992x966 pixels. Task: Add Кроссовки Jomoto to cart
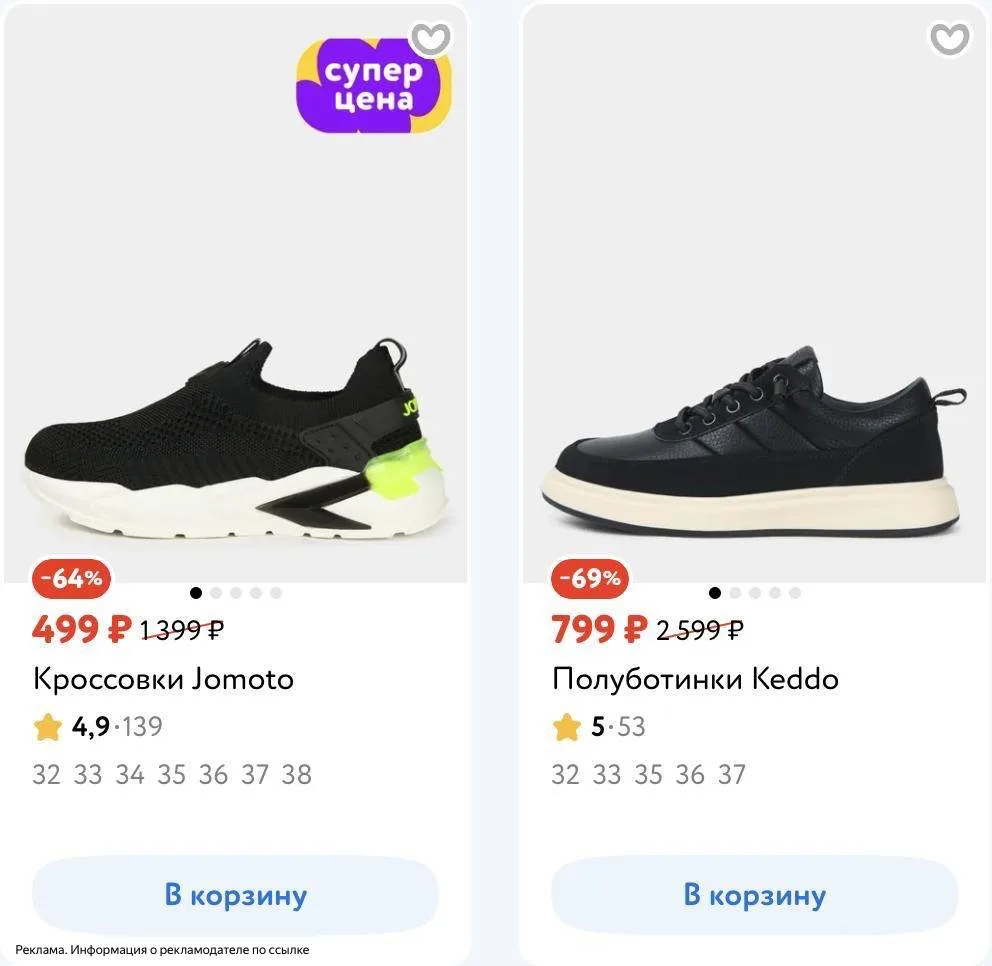tap(235, 895)
